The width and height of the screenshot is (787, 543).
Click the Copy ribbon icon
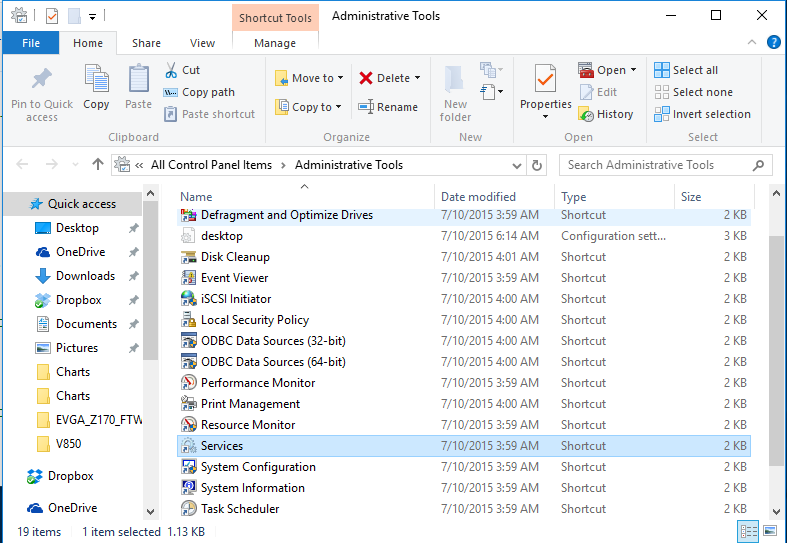click(96, 79)
